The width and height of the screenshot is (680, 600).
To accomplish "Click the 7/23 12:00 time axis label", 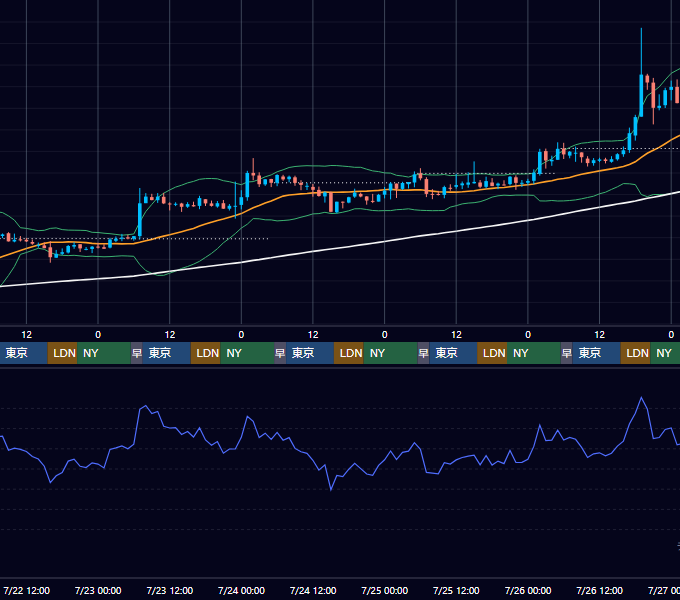I will point(170,590).
